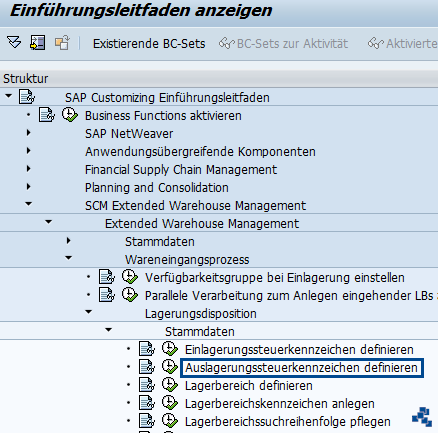Execute Parallele Verarbeitung zum Anlegen activity
The width and height of the screenshot is (438, 433).
[129, 295]
